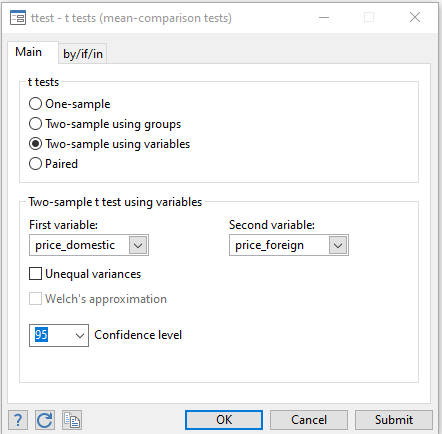This screenshot has width=442, height=434.
Task: Select Two-sample using variables option
Action: pyautogui.click(x=35, y=144)
